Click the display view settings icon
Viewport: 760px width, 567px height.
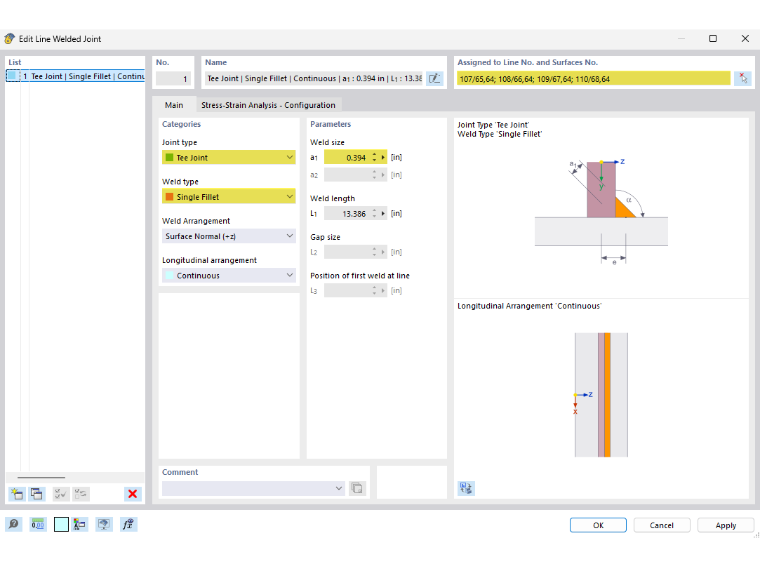tap(104, 524)
